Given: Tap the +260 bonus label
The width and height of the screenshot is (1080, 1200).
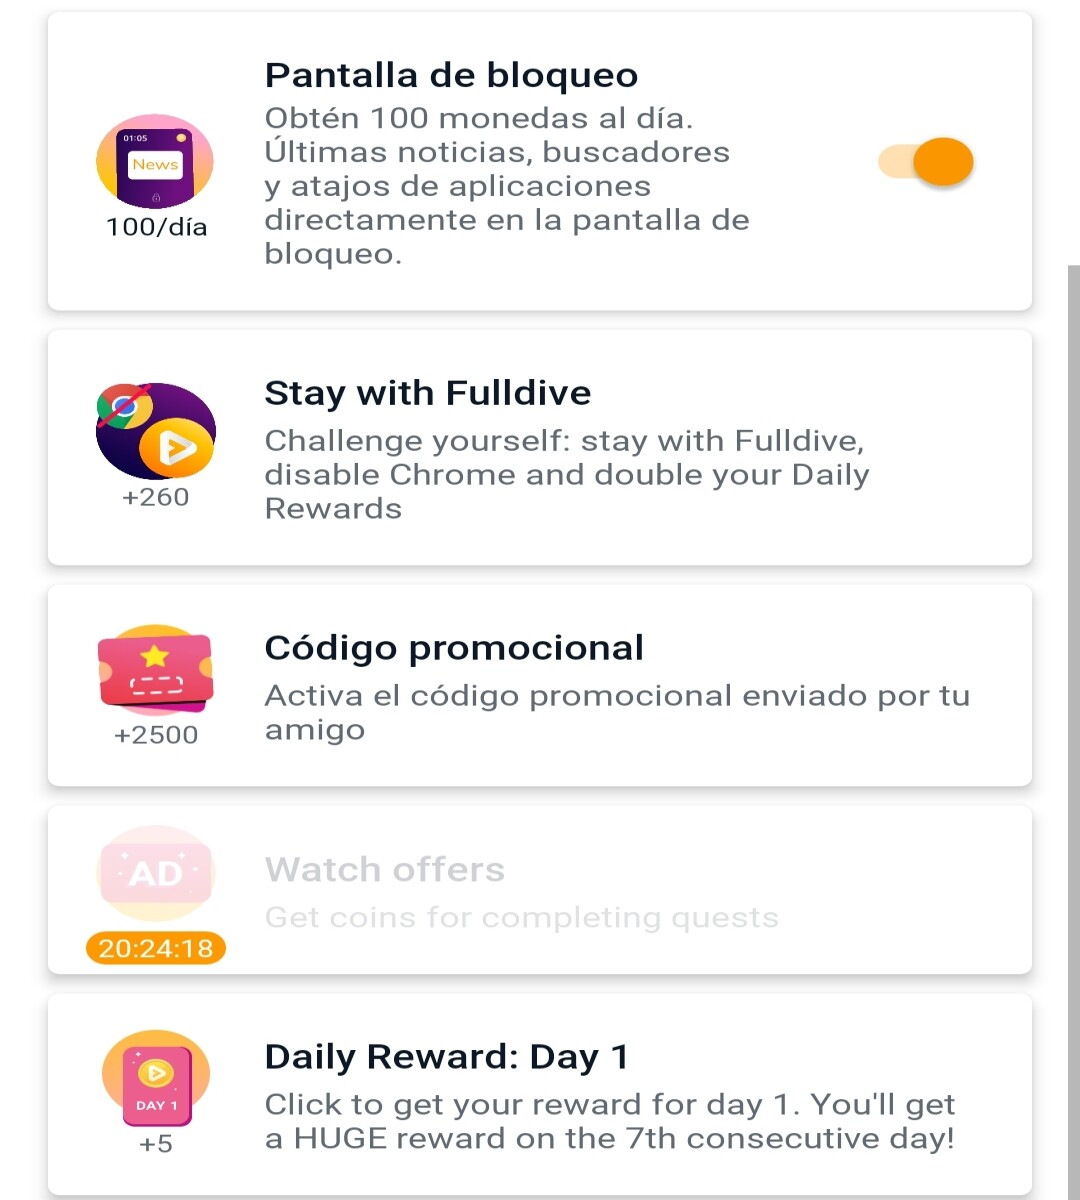Looking at the screenshot, I should [x=156, y=497].
